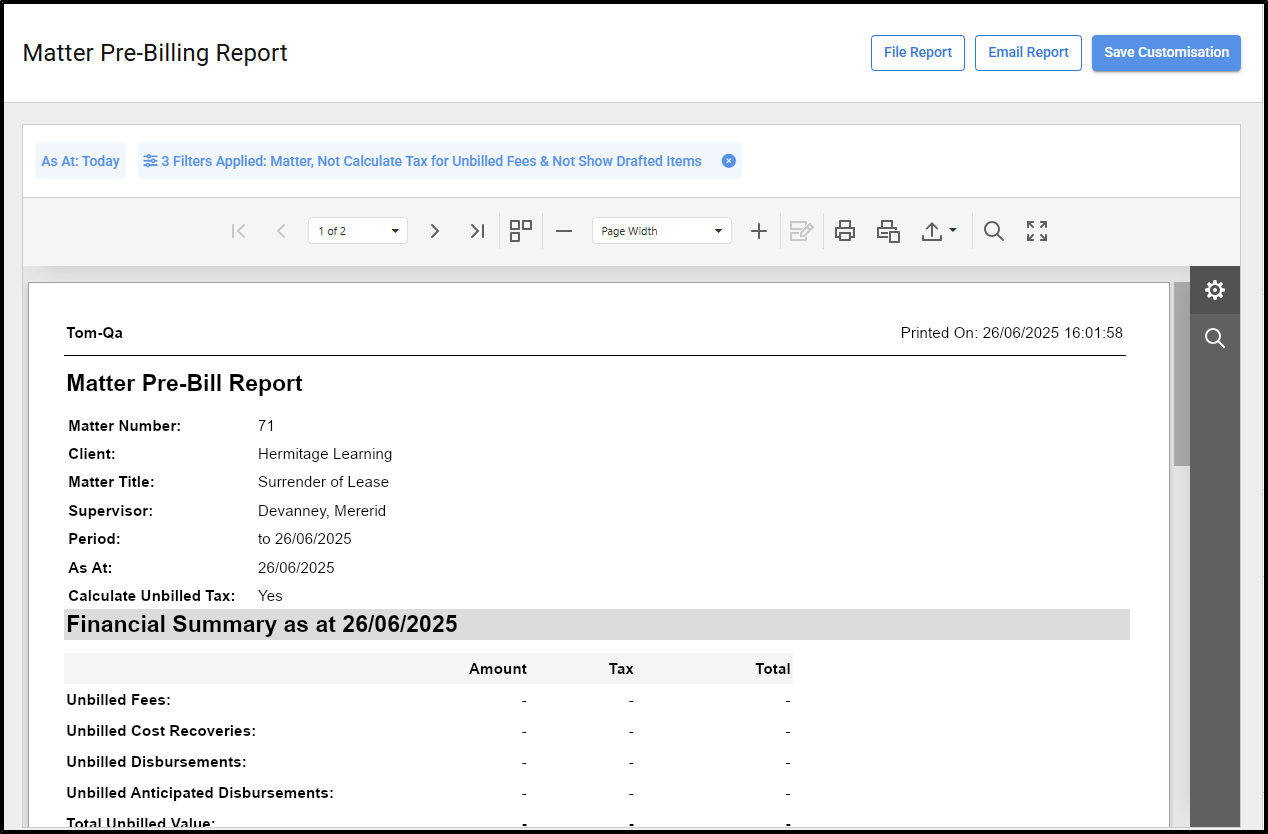Print the report using the printer icon
This screenshot has height=834, width=1268.
pyautogui.click(x=845, y=231)
